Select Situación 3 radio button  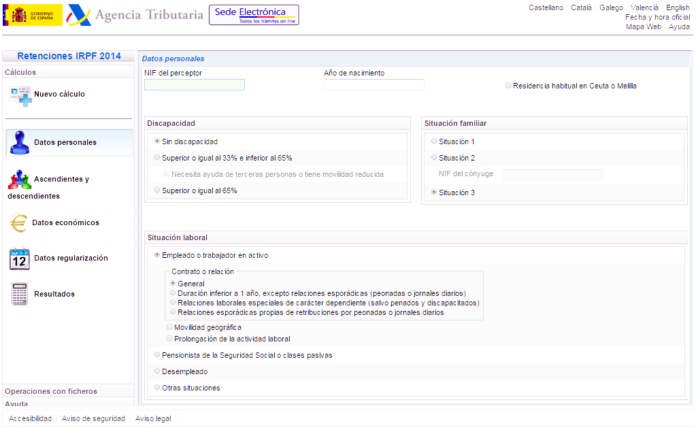(434, 193)
